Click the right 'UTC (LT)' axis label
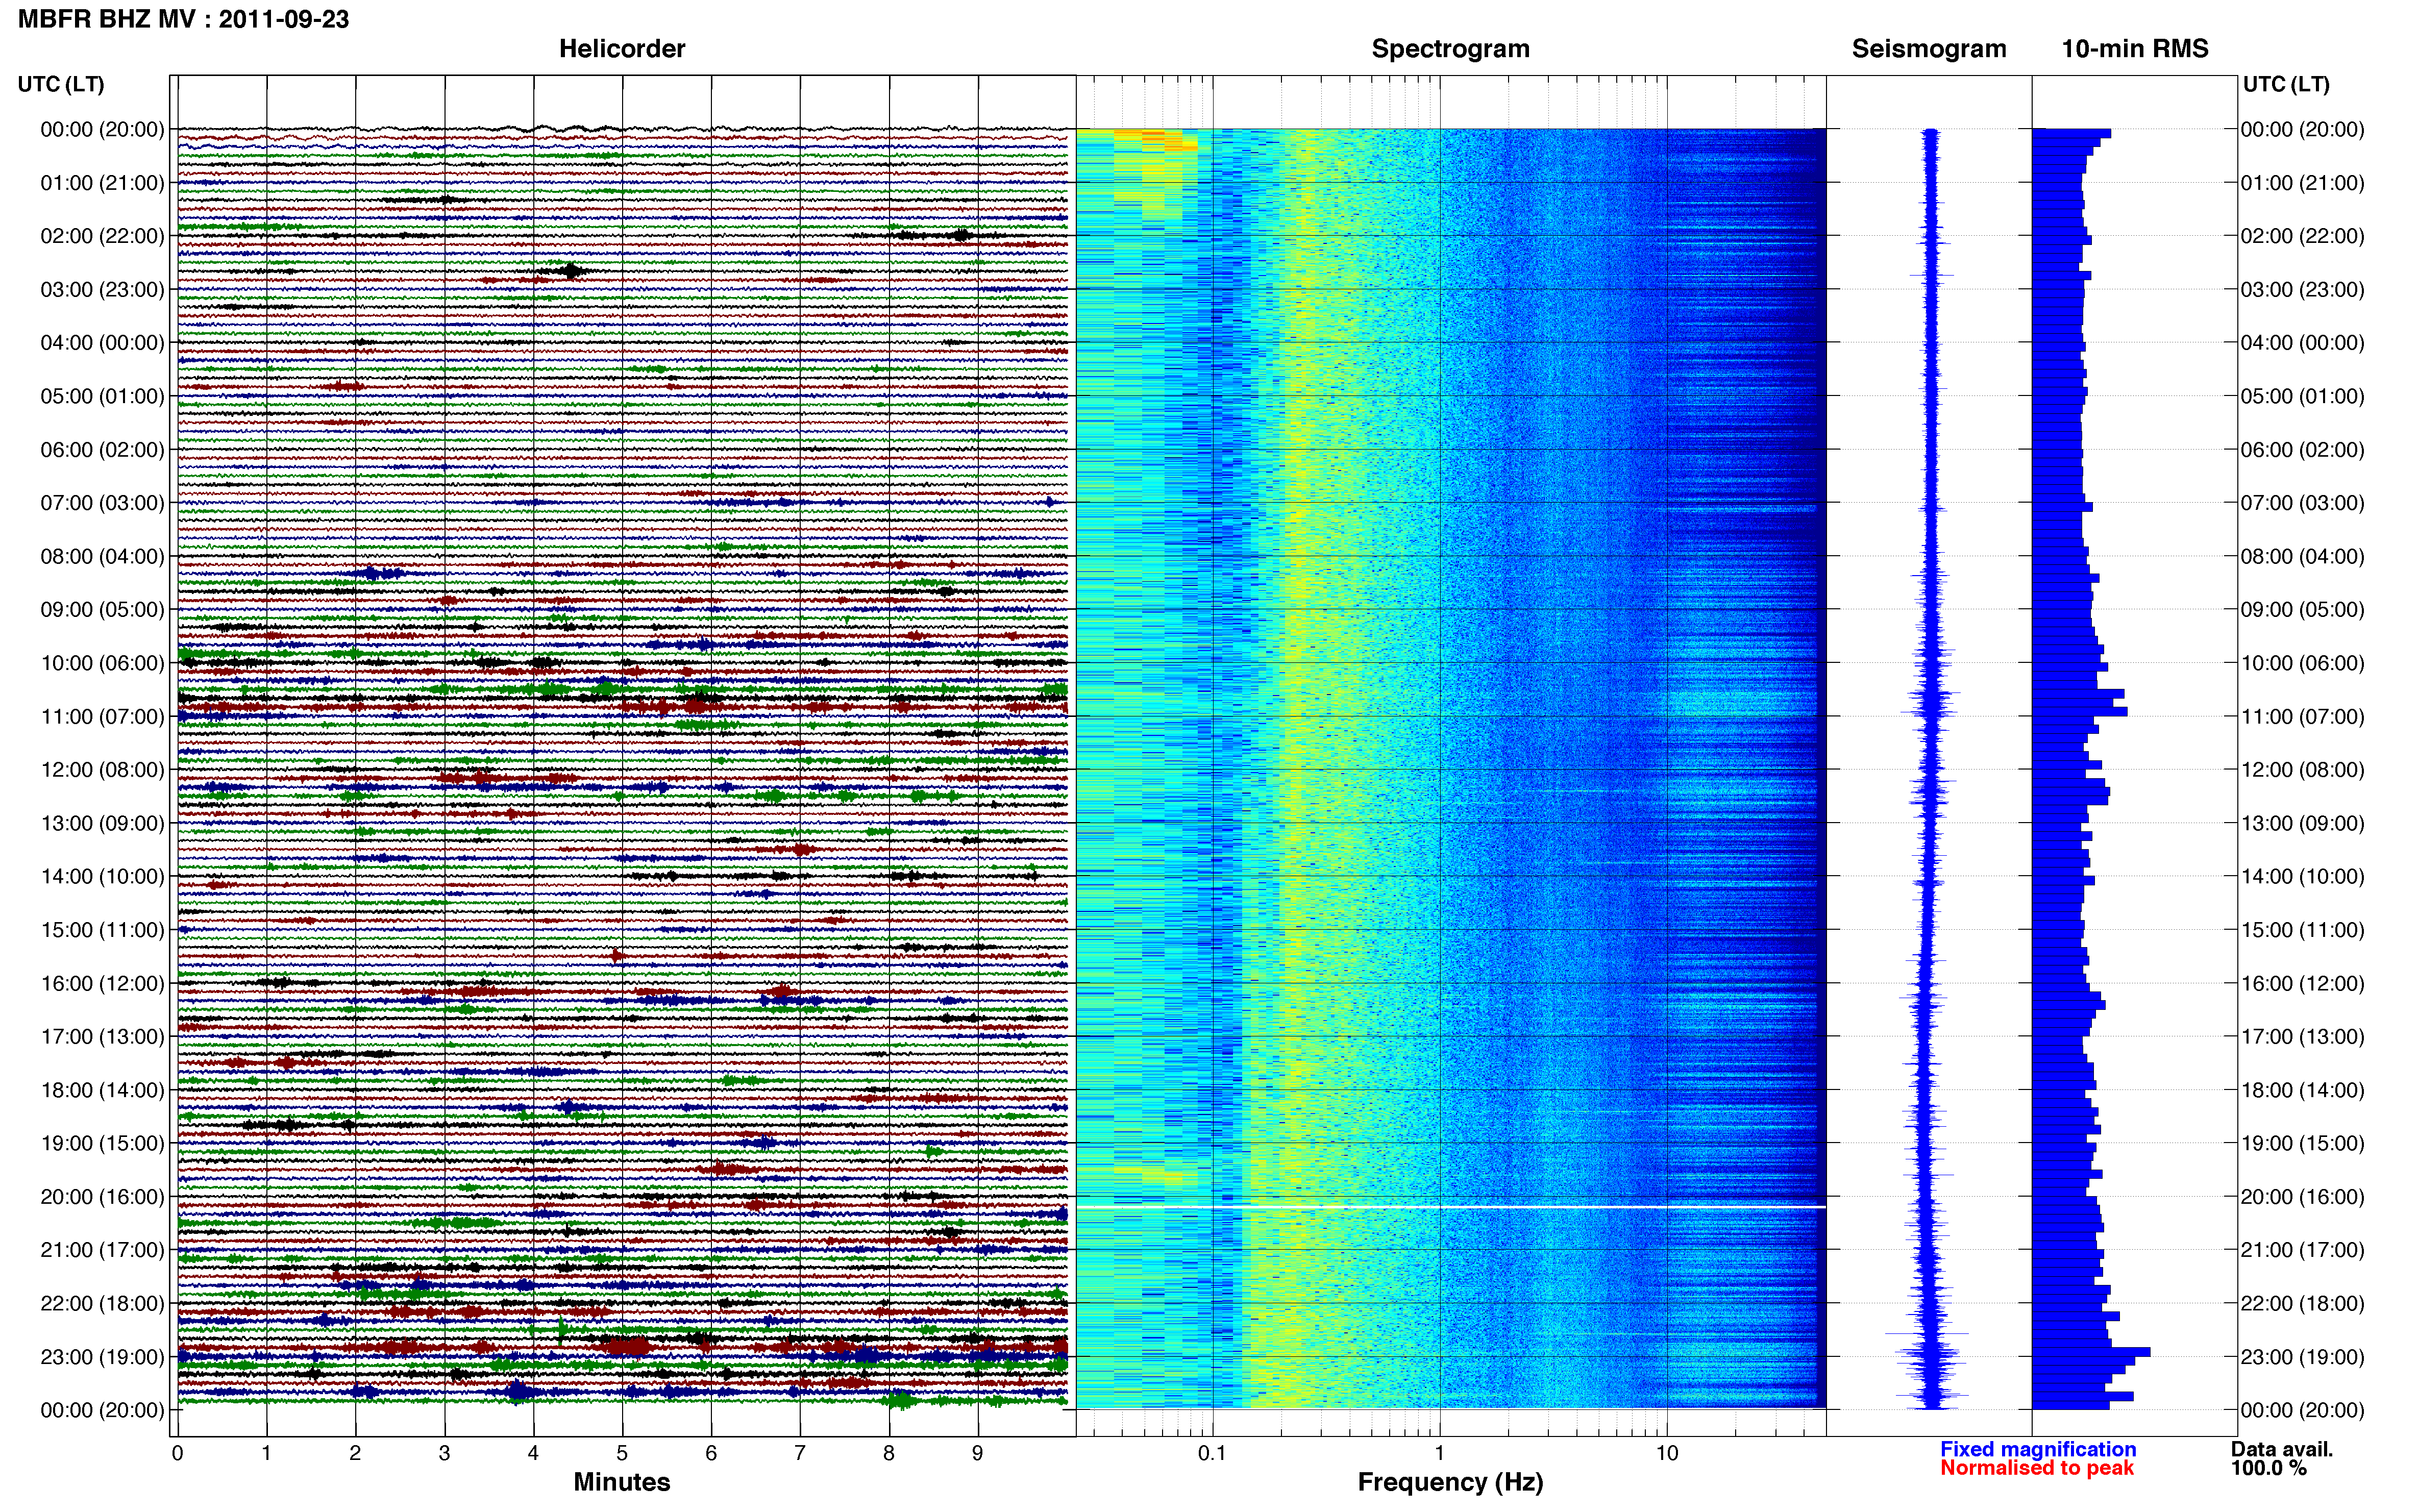2419x1512 pixels. coord(2286,84)
